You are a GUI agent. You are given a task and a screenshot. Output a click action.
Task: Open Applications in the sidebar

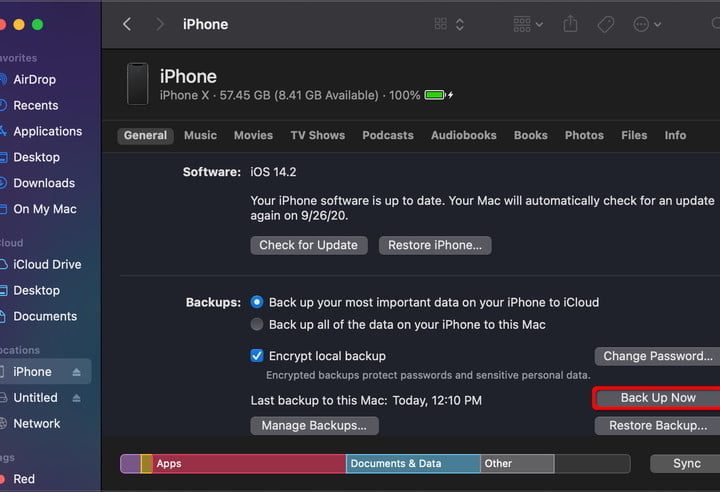point(47,131)
